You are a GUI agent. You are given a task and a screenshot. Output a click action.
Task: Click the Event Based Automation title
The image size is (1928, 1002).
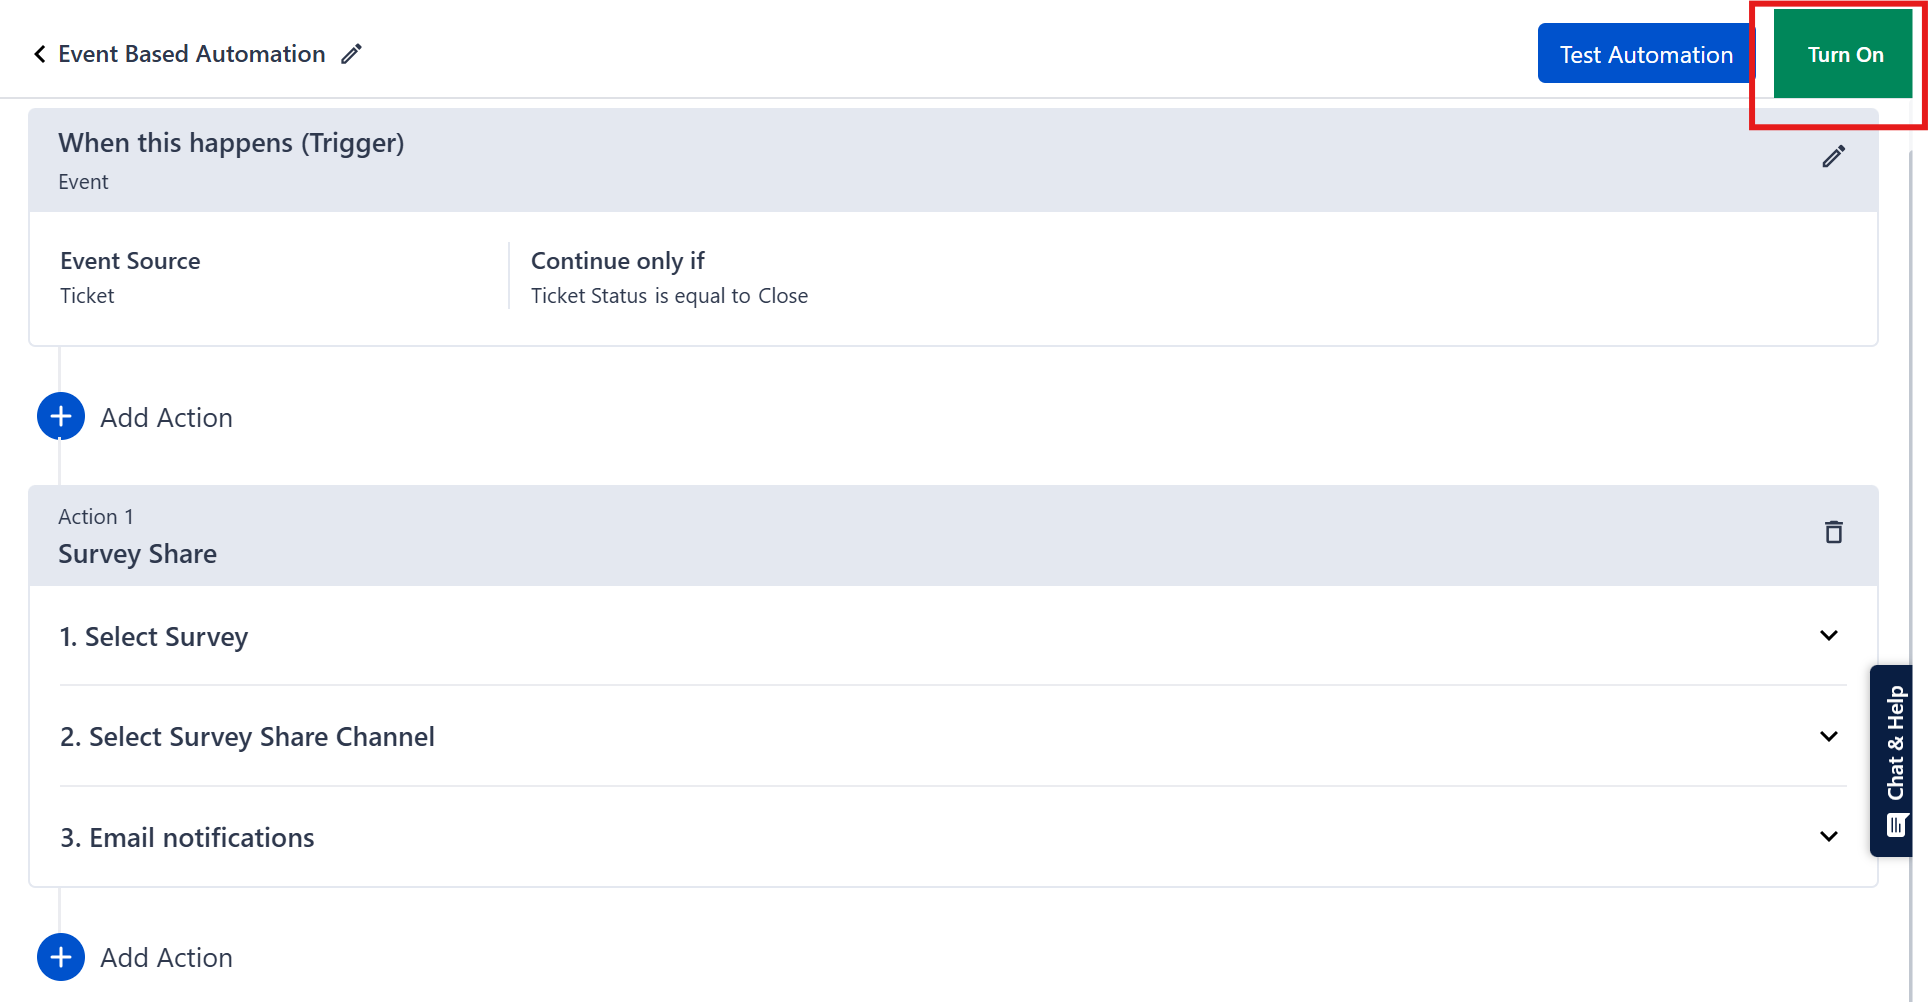click(x=192, y=54)
